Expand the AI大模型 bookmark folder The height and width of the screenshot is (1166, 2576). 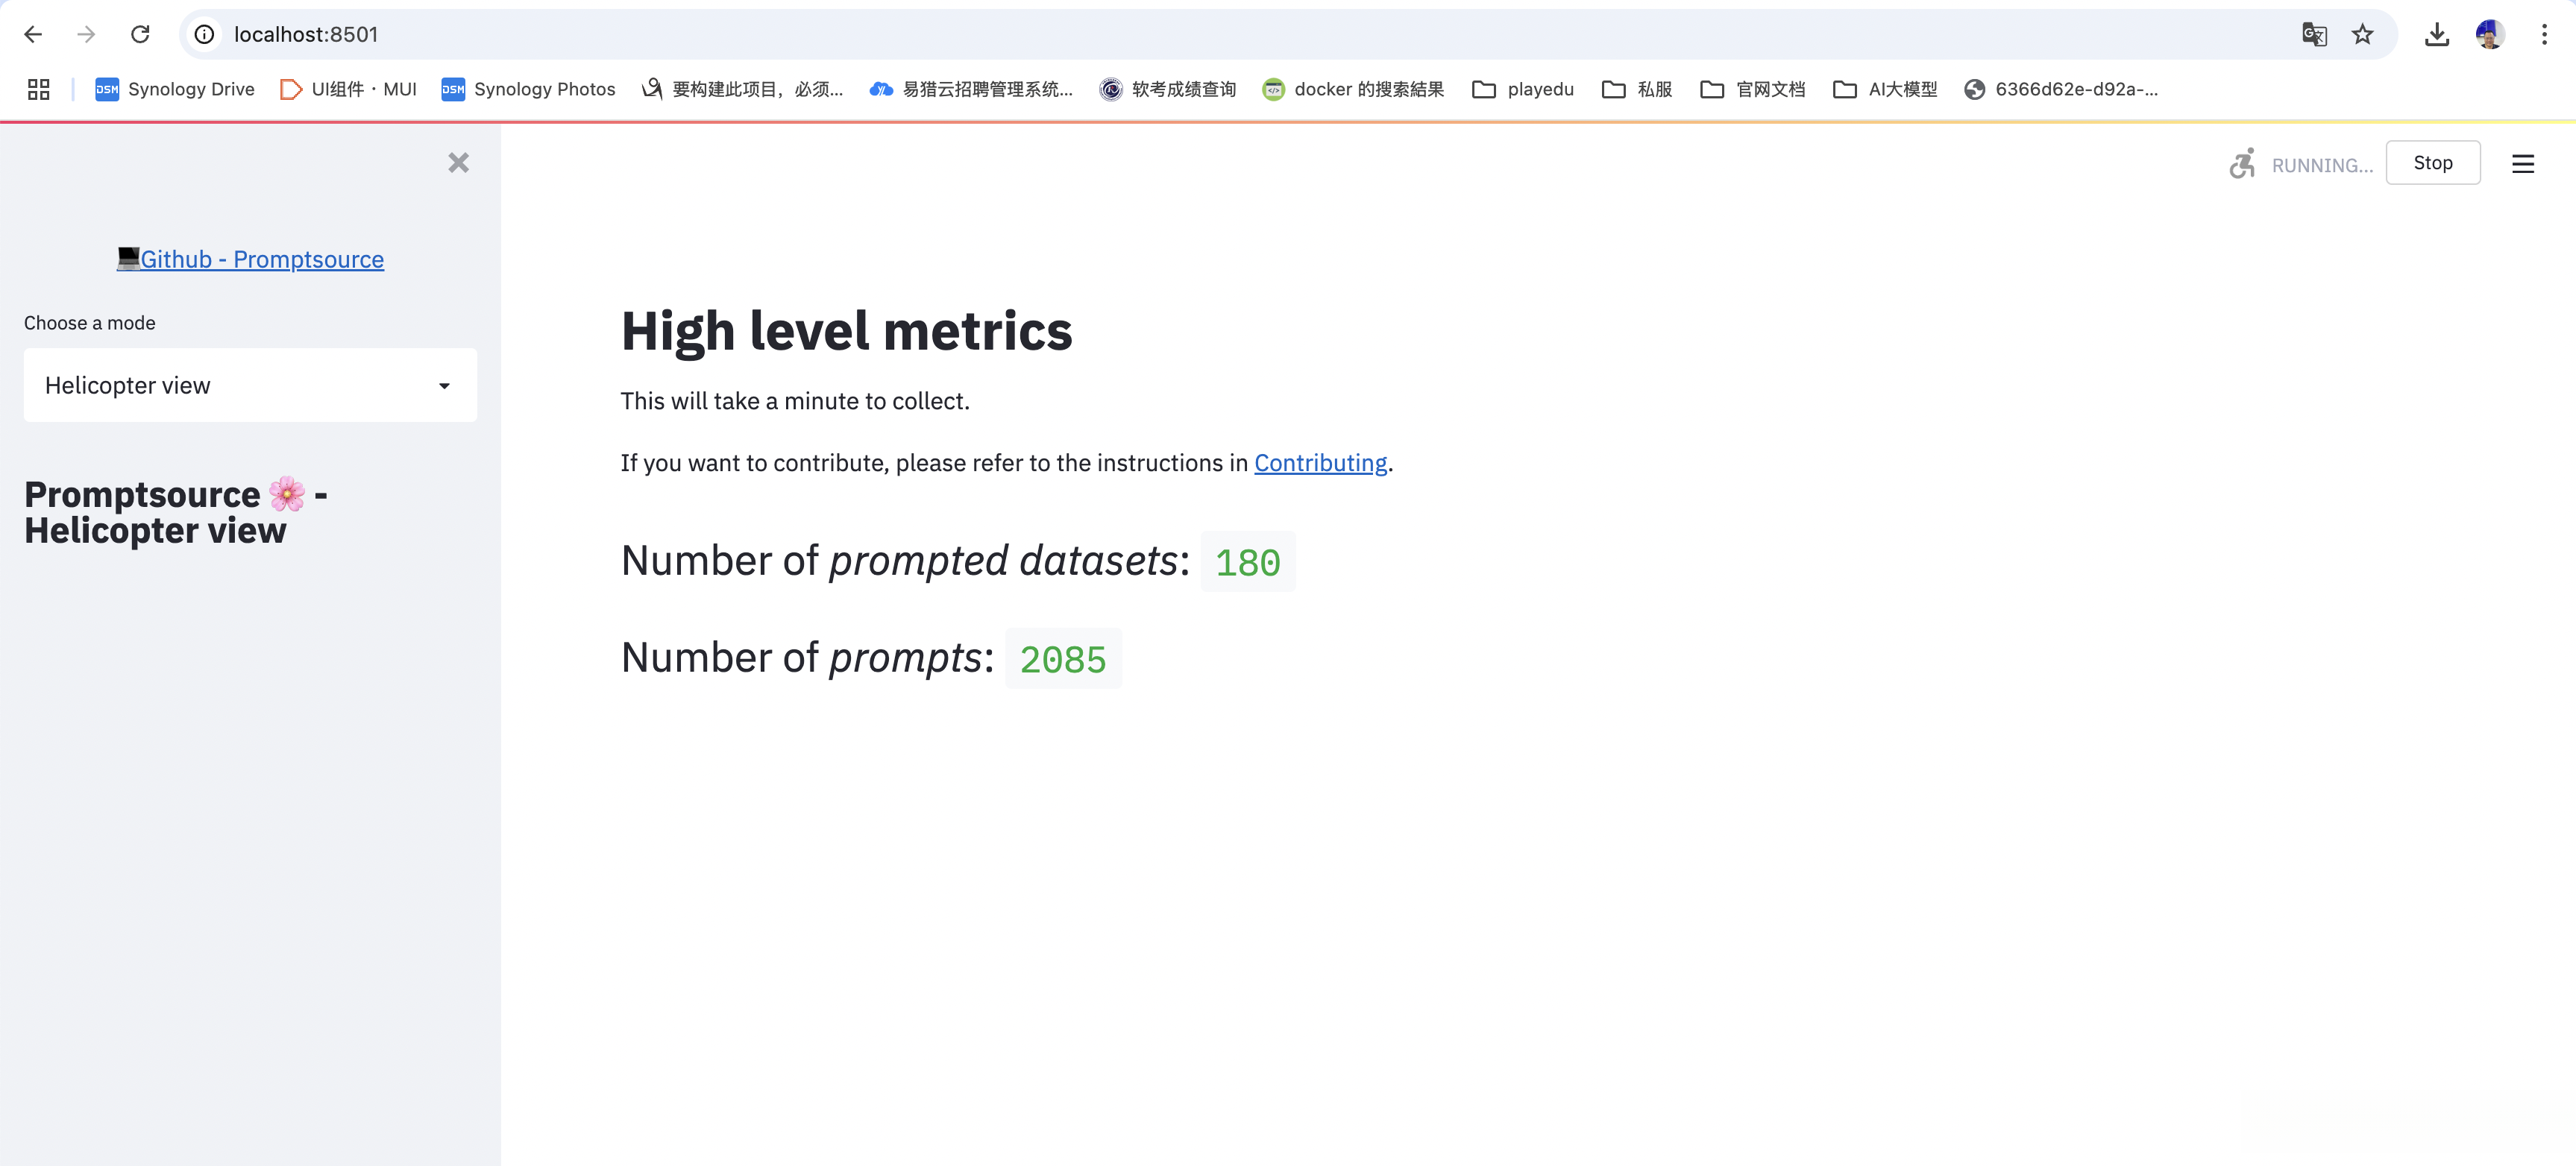tap(1885, 89)
